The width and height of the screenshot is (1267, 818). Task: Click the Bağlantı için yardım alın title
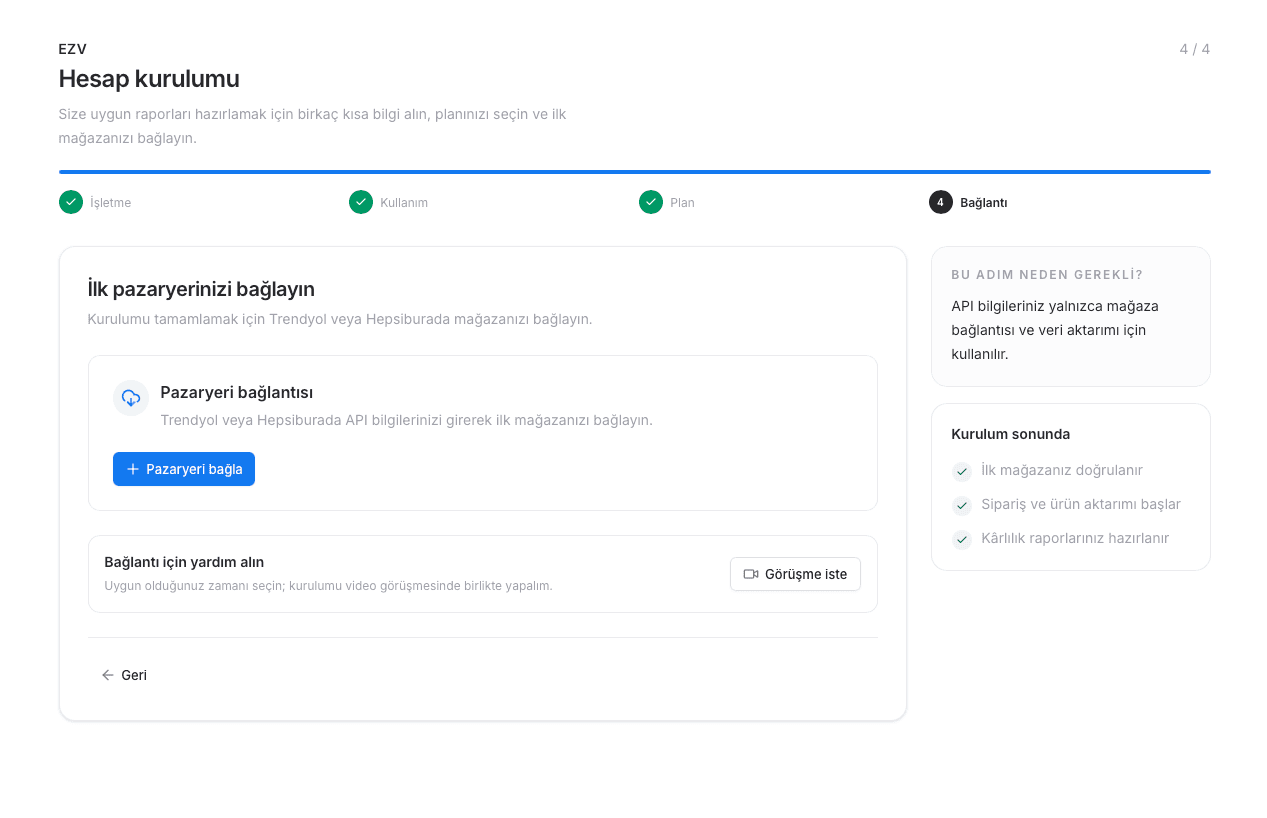184,562
